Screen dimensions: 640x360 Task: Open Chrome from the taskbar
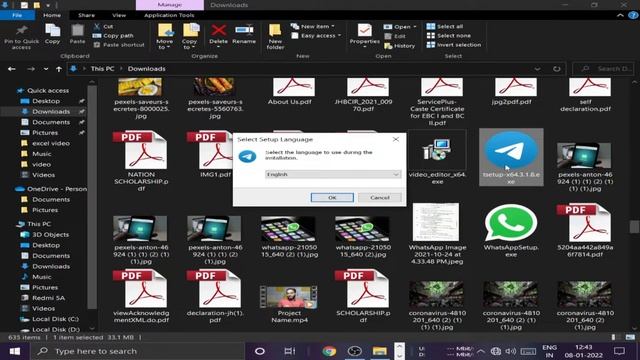[x=329, y=351]
